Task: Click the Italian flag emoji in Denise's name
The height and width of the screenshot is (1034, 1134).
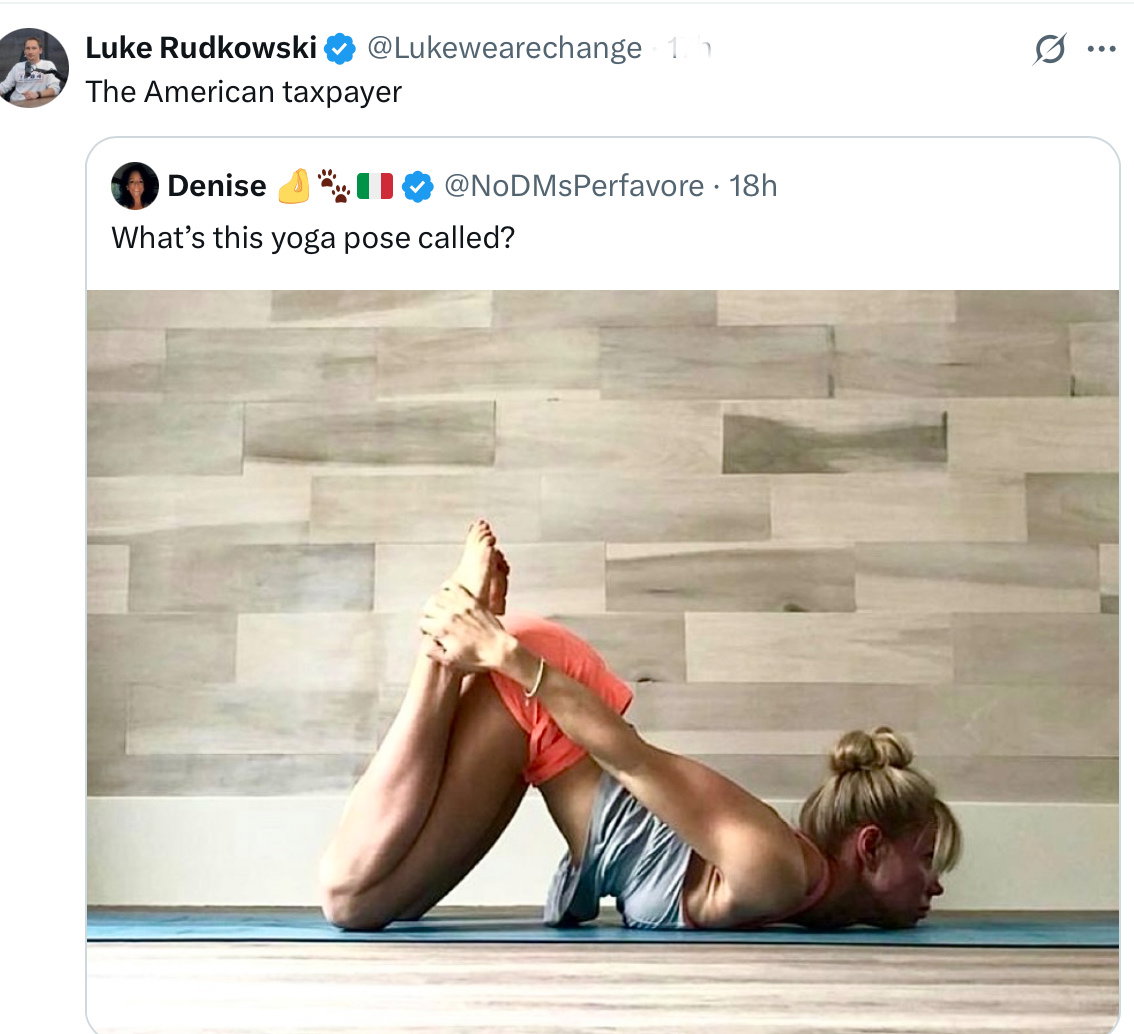Action: [375, 186]
